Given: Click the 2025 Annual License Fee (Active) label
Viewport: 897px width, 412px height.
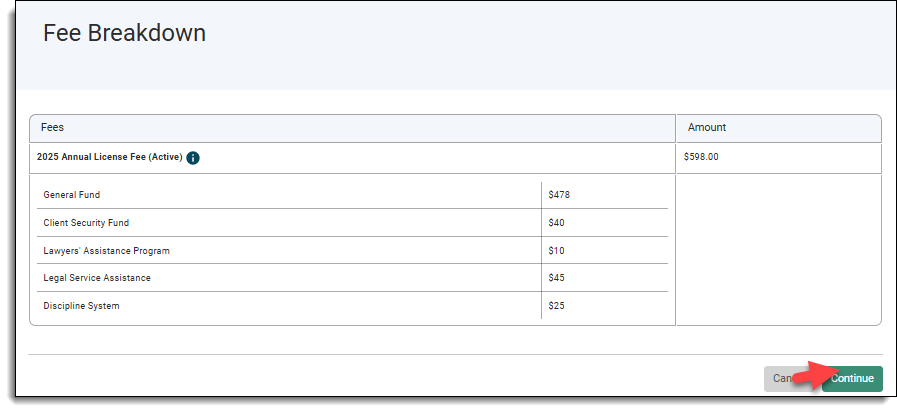Looking at the screenshot, I should tap(110, 158).
